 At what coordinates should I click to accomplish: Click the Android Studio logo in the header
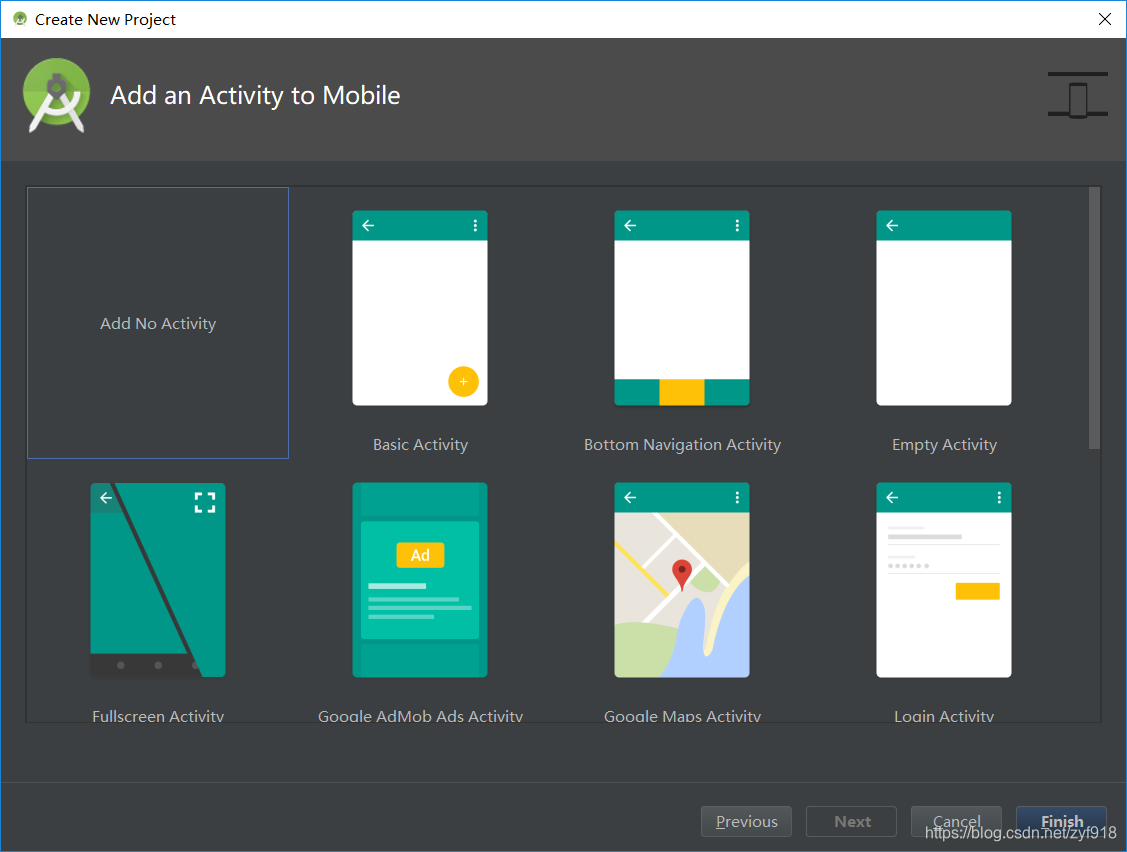pos(56,96)
